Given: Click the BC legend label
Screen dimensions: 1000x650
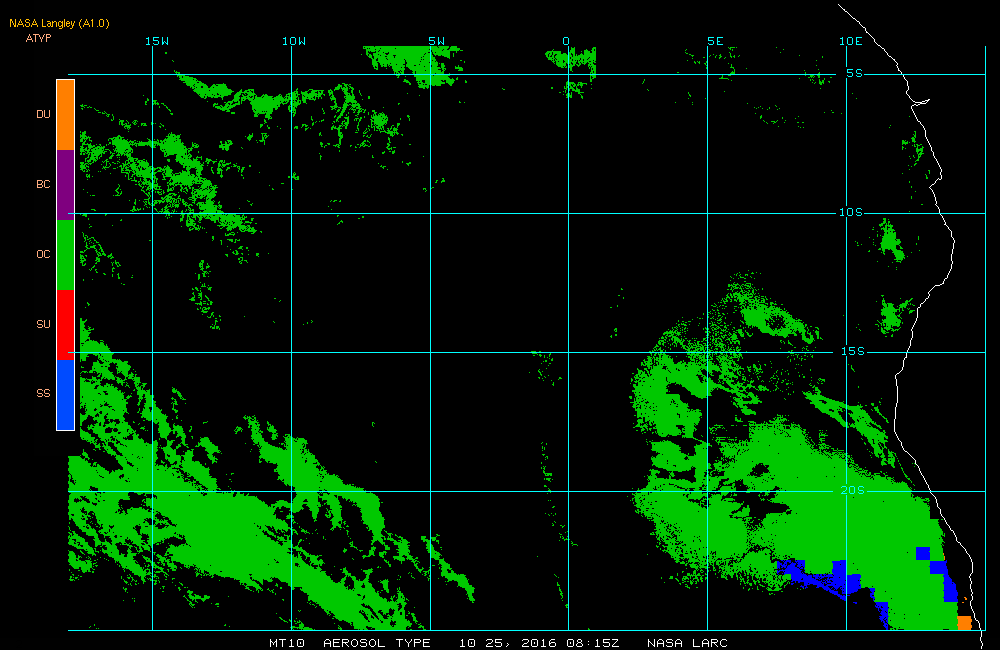Looking at the screenshot, I should pyautogui.click(x=43, y=184).
